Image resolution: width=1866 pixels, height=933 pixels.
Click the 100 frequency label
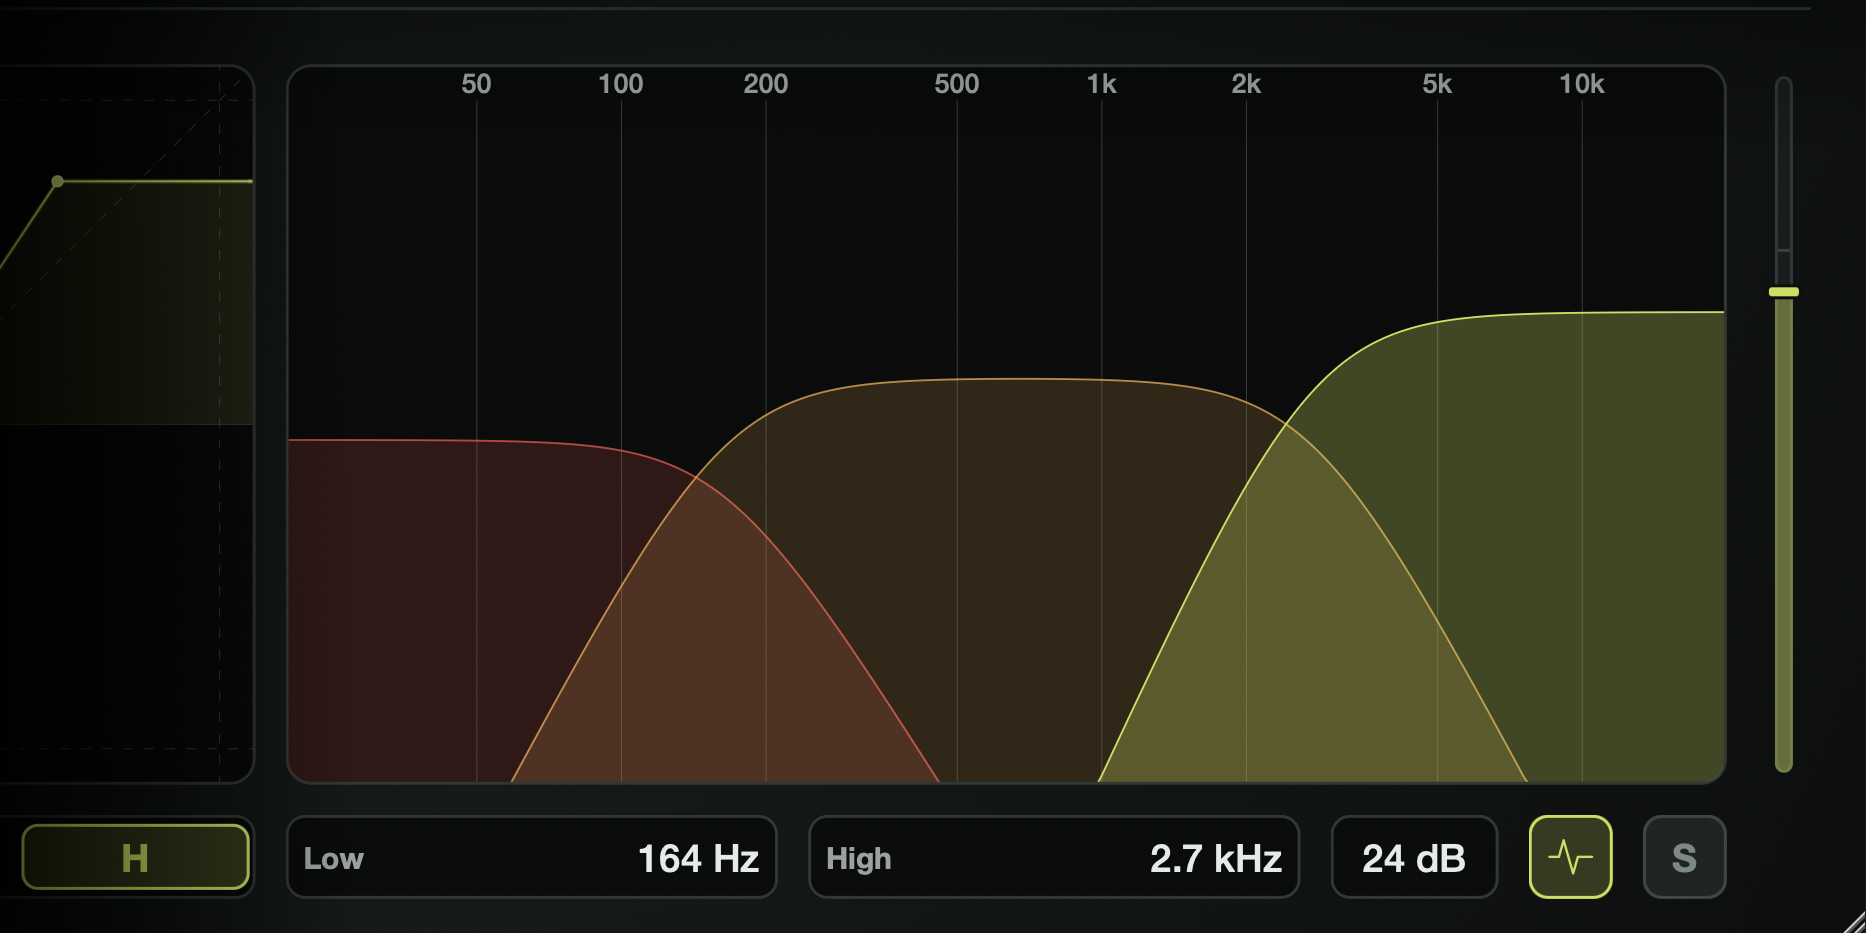point(620,84)
